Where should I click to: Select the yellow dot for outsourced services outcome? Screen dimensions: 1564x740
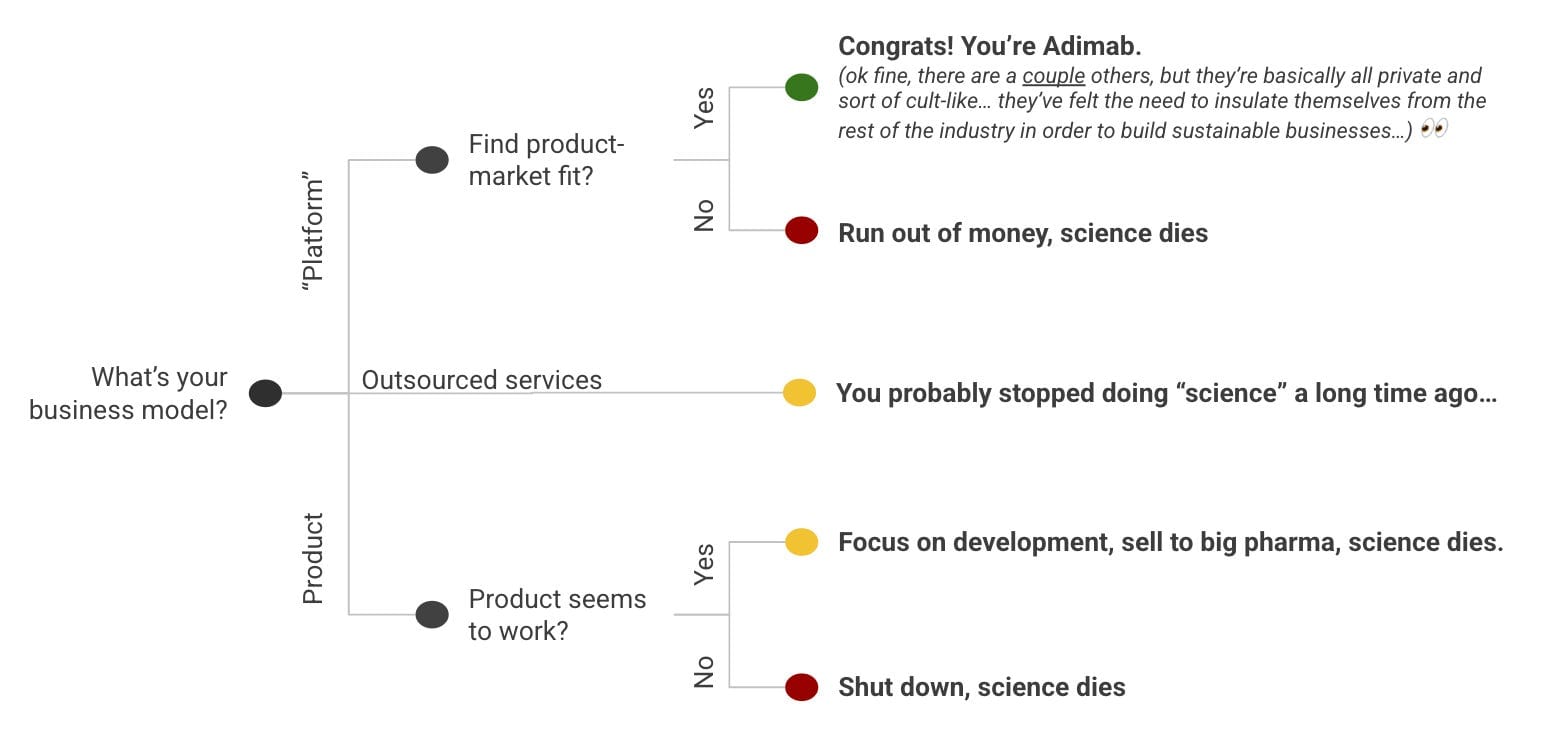[x=799, y=393]
